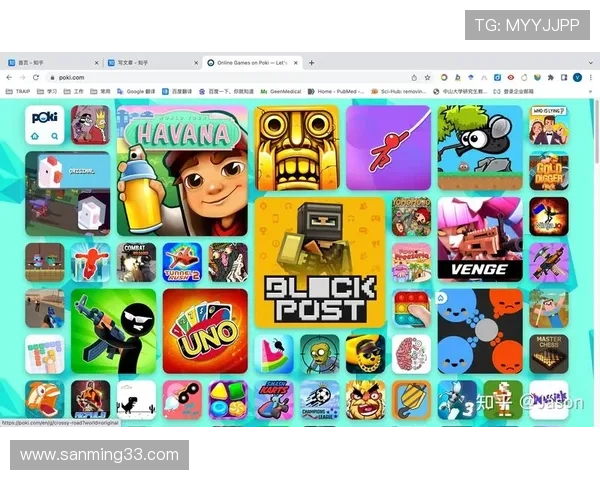
Task: Open the Poki home icon
Action: (x=35, y=136)
